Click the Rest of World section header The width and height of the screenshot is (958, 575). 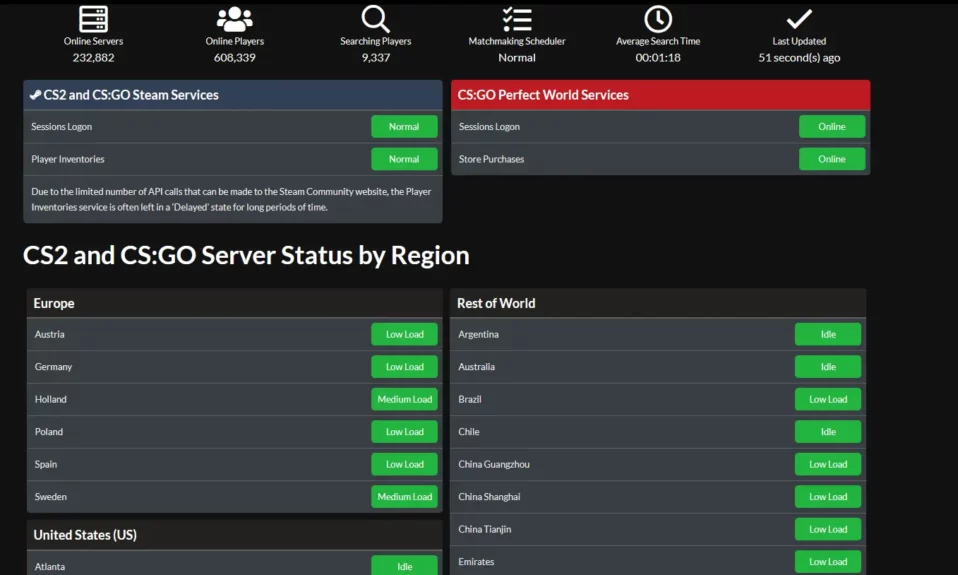pyautogui.click(x=658, y=303)
